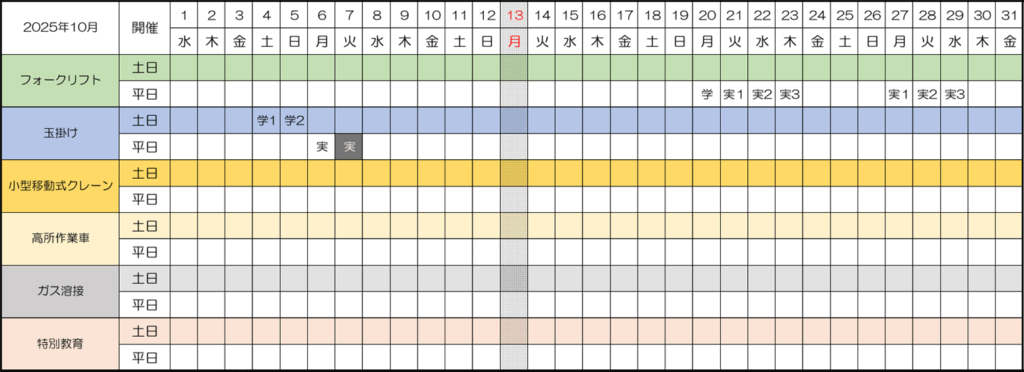The width and height of the screenshot is (1024, 372).
Task: Select the 小型移動式クレーン course label
Action: 61,186
